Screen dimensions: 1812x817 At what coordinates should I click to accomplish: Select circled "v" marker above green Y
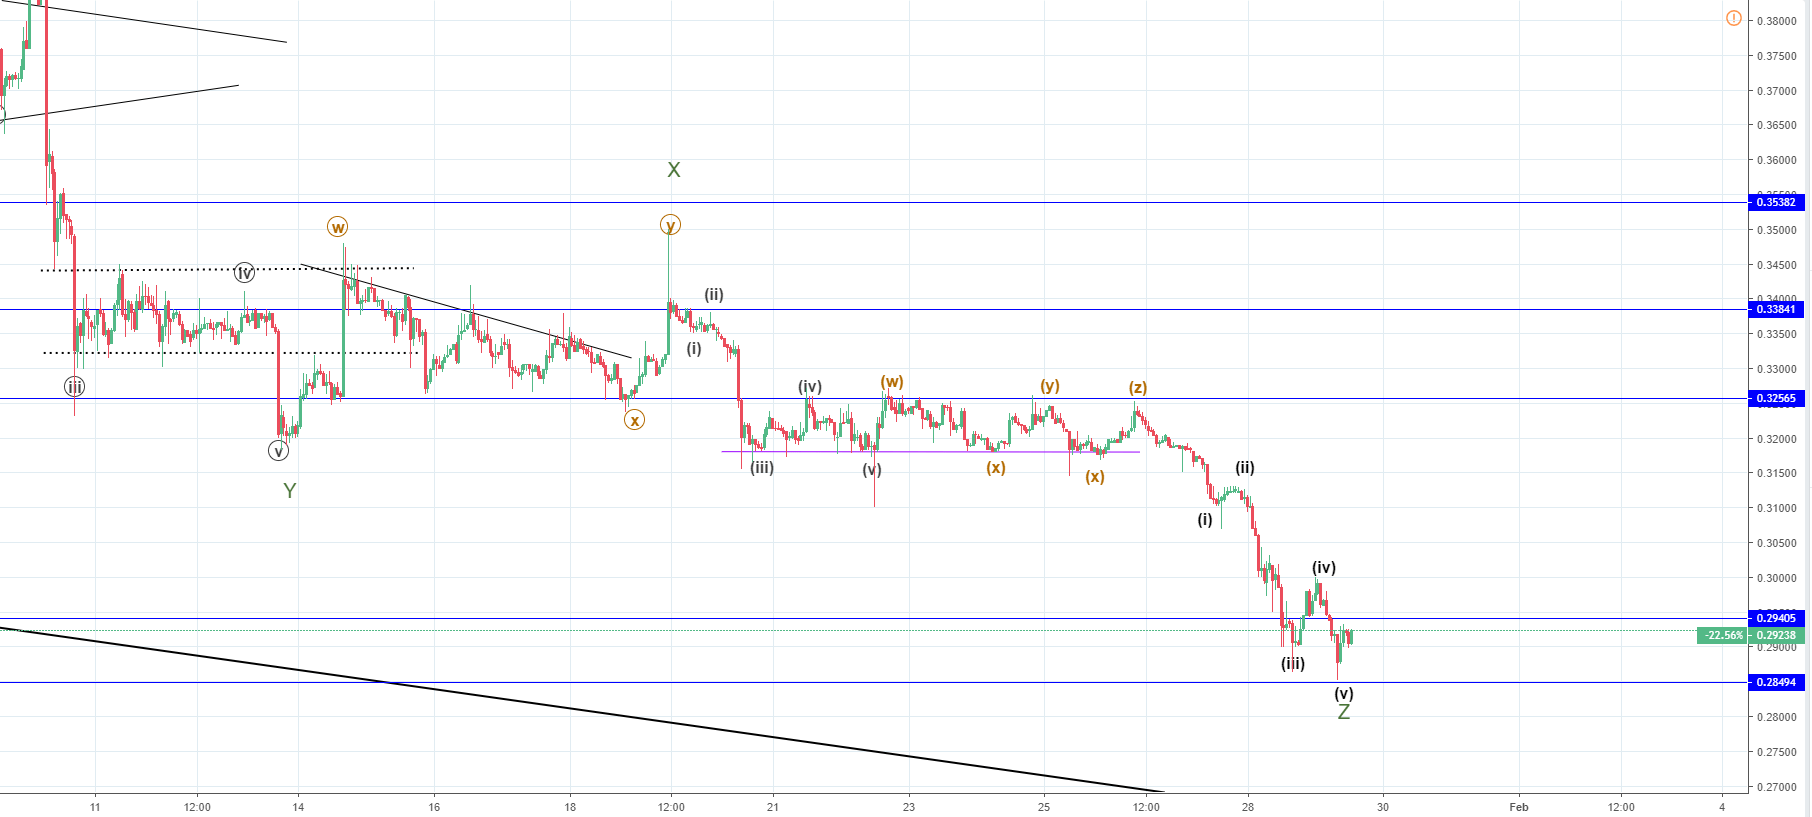pyautogui.click(x=279, y=451)
